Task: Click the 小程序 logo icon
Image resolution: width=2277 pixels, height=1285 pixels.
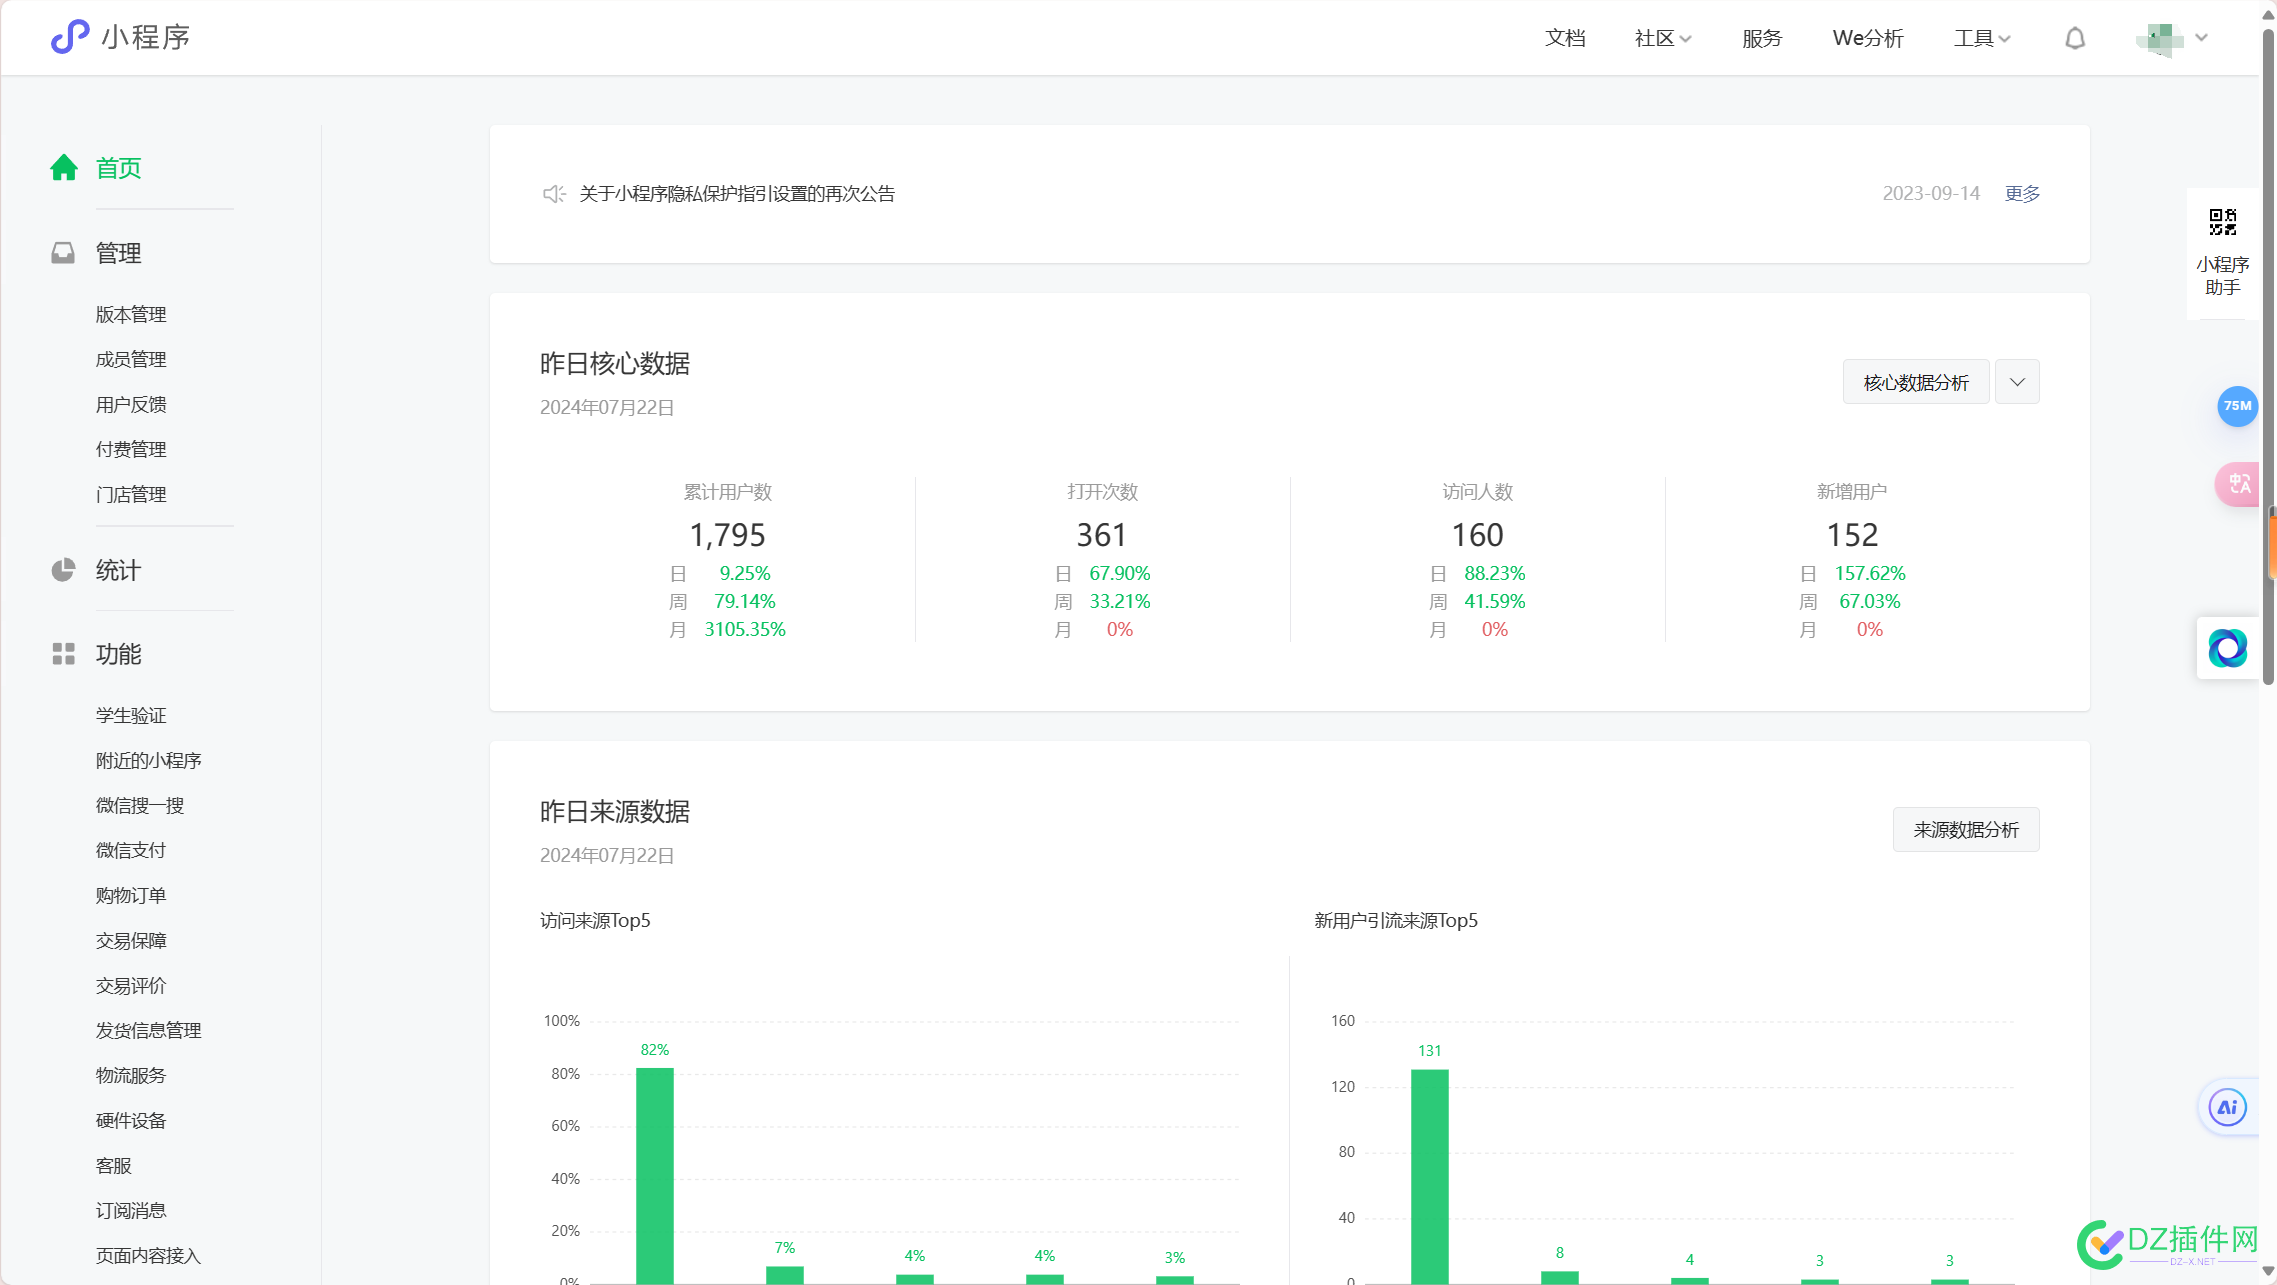Action: (x=70, y=37)
